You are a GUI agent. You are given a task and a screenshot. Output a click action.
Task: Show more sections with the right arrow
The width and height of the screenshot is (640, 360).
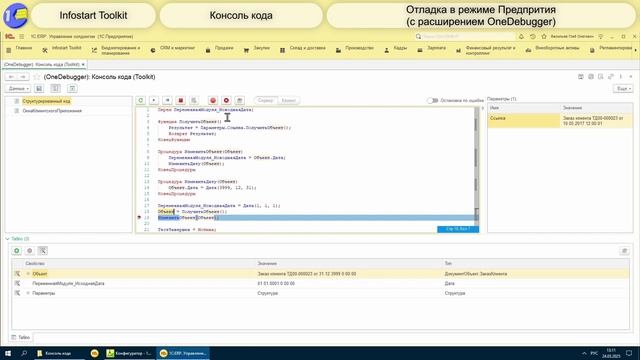point(635,50)
